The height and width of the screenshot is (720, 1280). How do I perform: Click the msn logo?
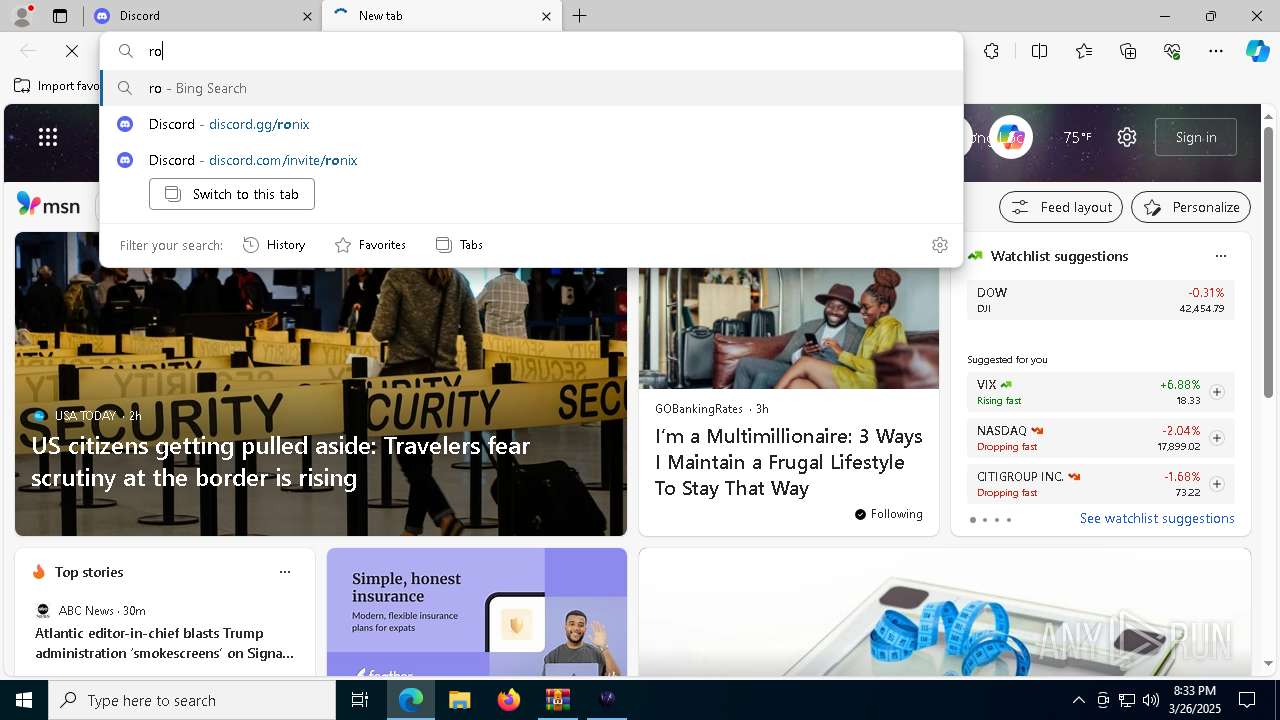click(x=48, y=205)
